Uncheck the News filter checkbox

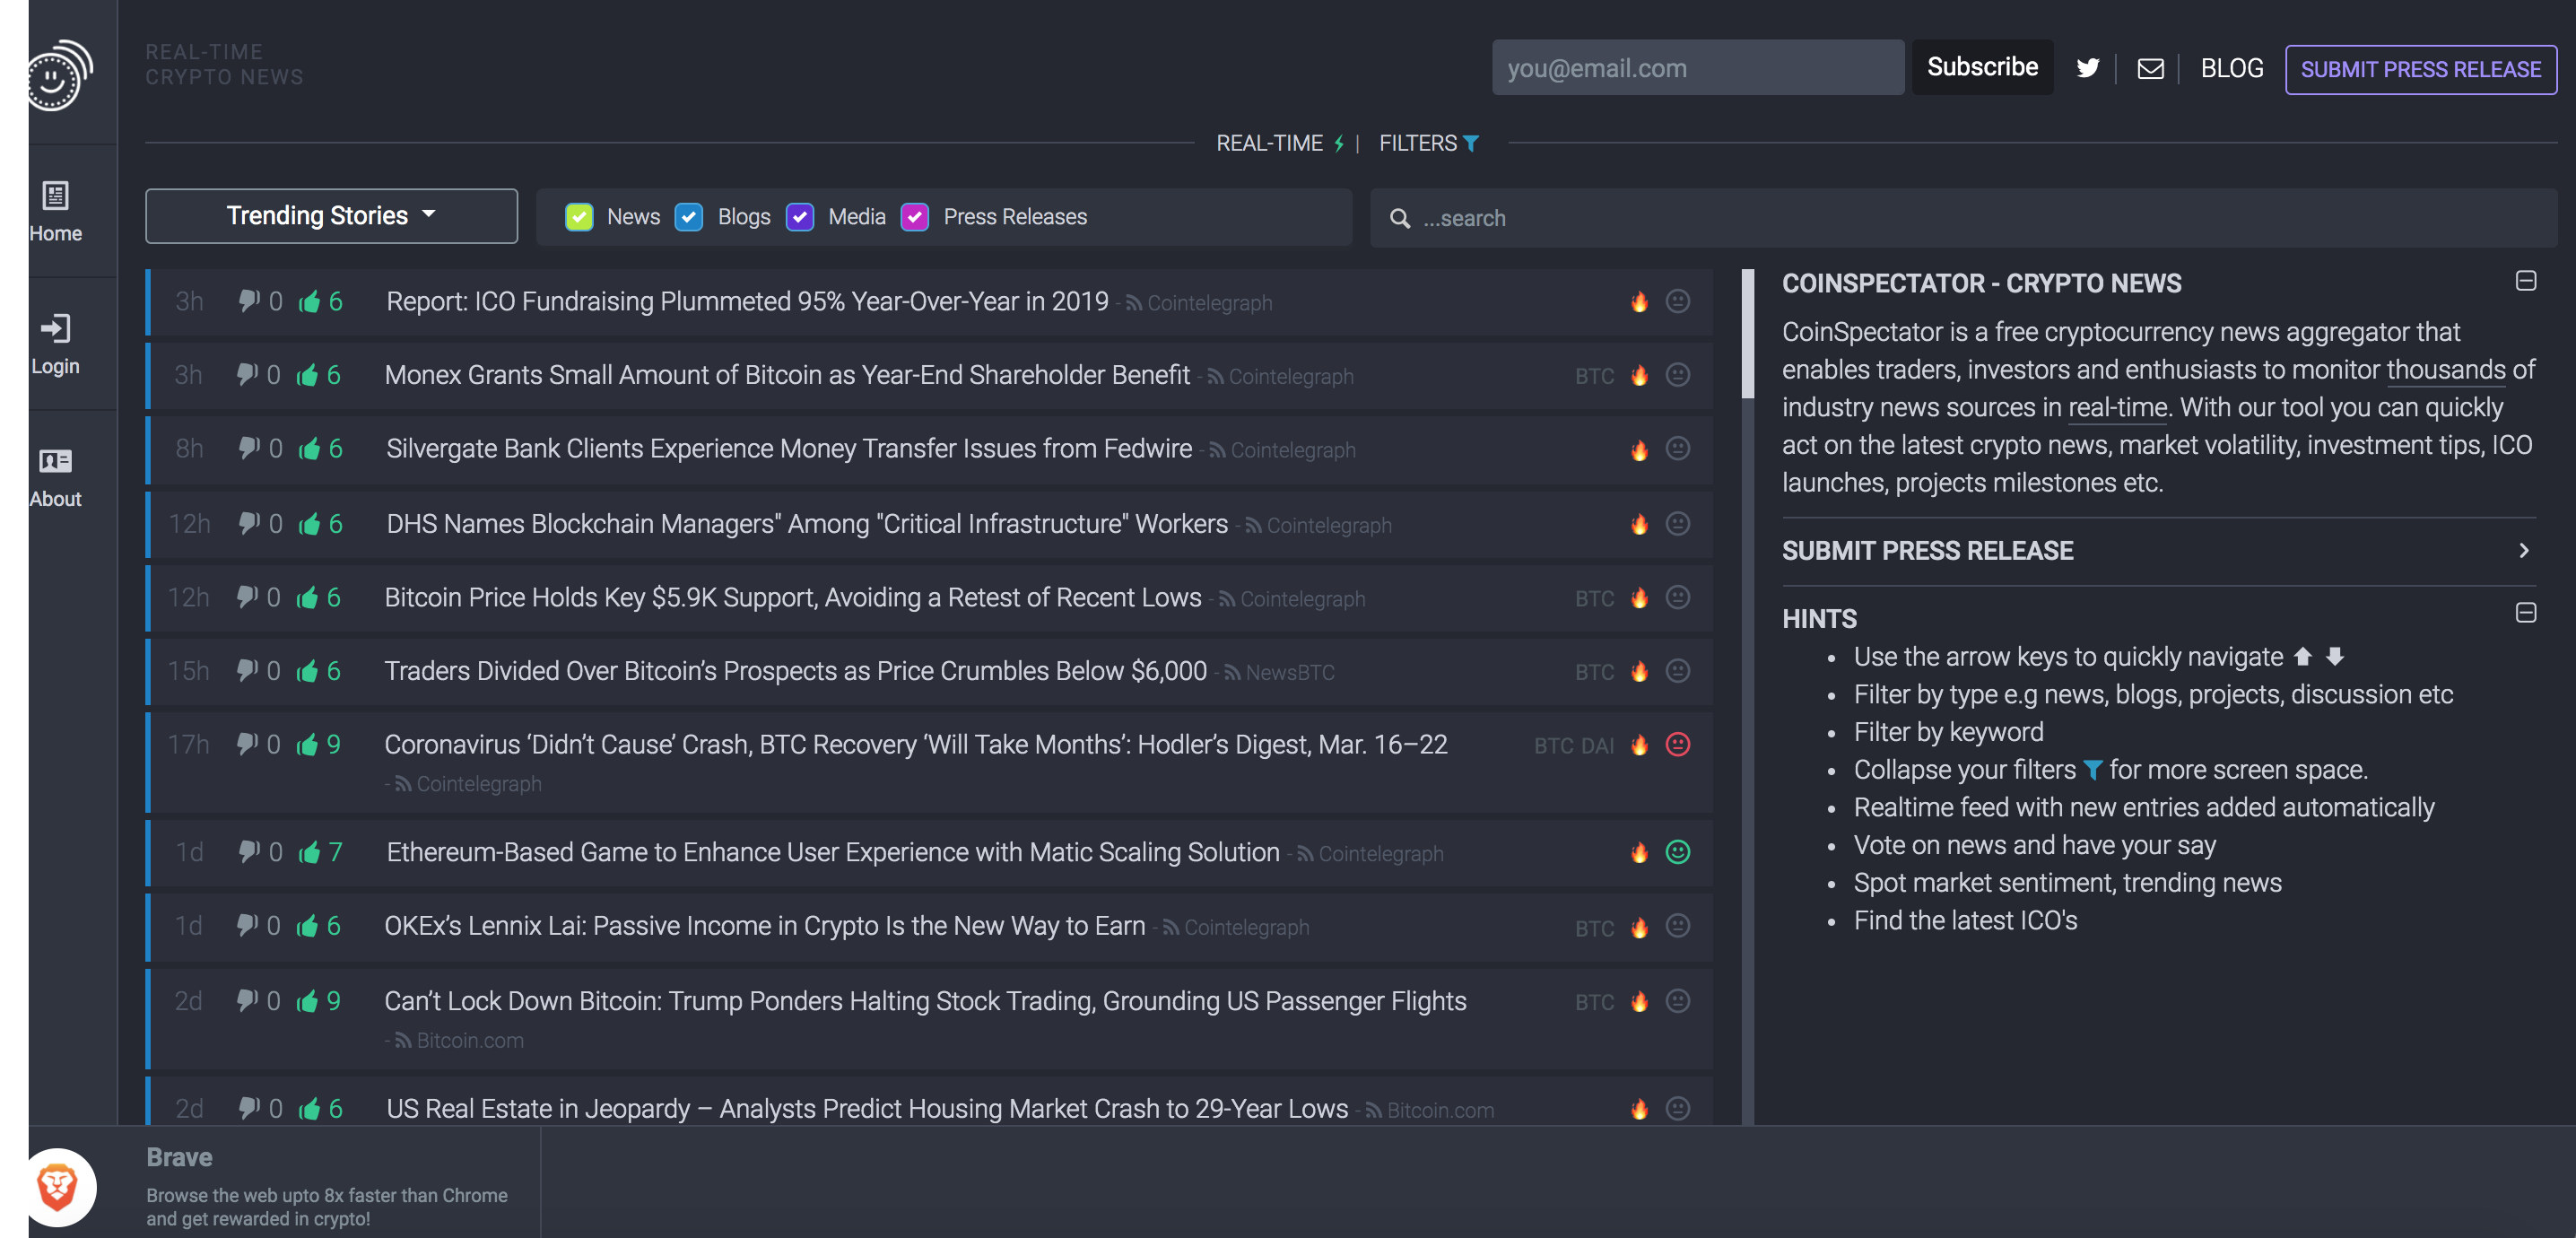click(x=579, y=217)
